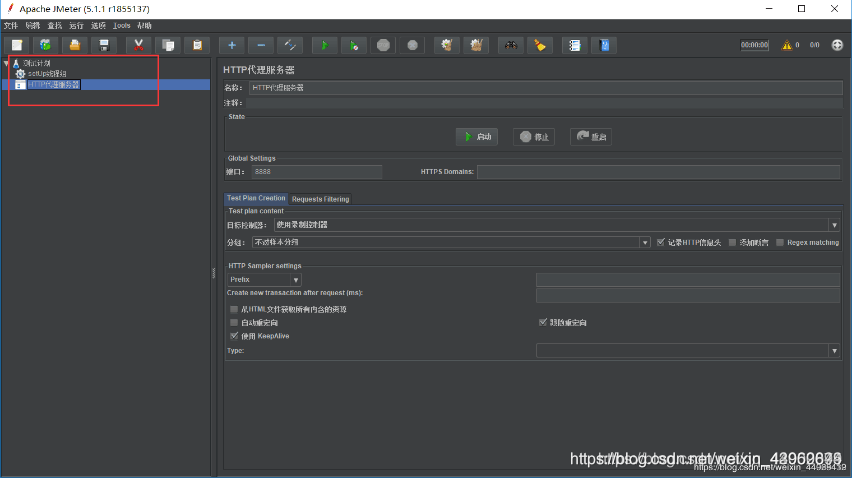
Task: Click the Shutdown round gray icon
Action: pos(412,45)
